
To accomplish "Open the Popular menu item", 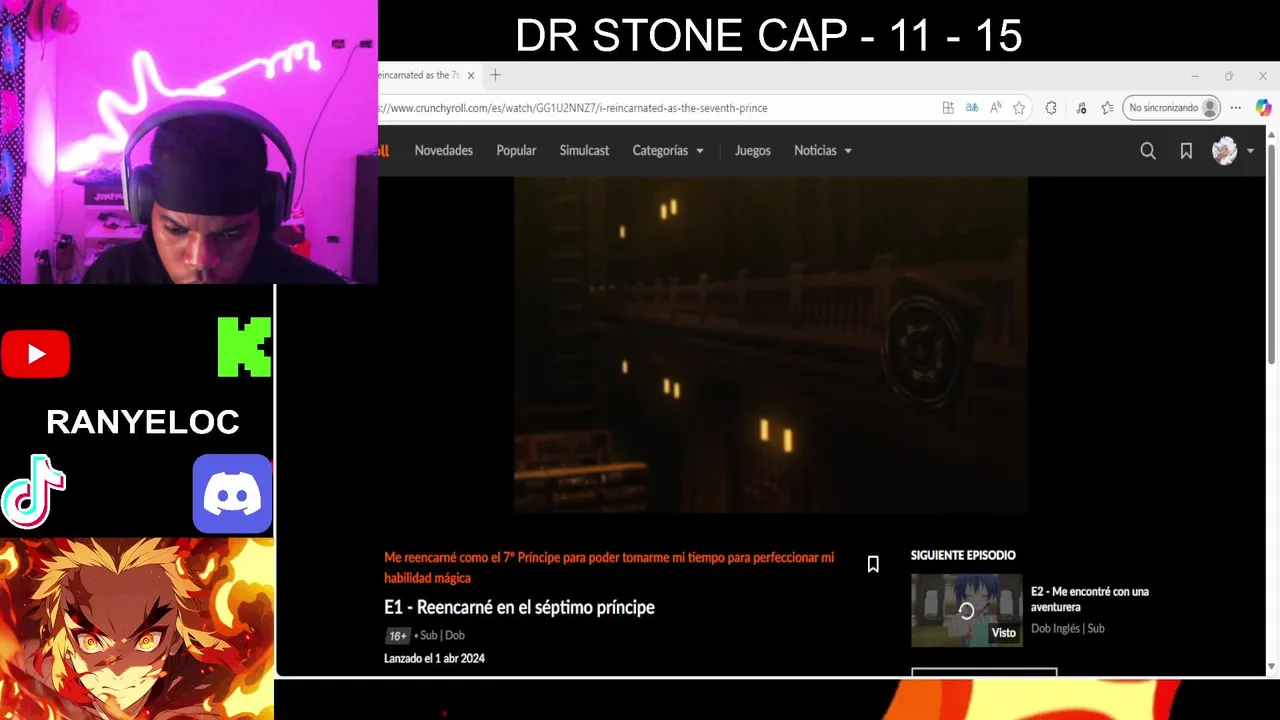I will (516, 151).
